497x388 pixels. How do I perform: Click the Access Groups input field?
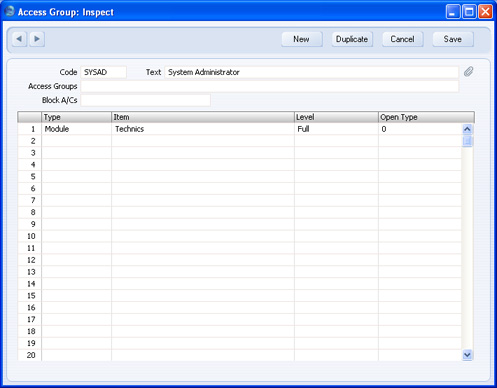[270, 86]
